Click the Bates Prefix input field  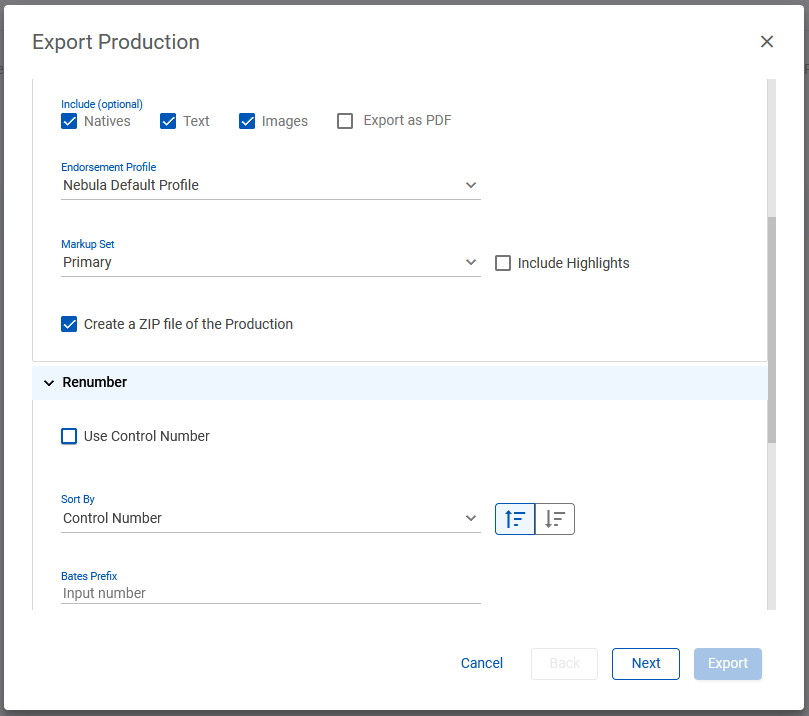[x=270, y=593]
